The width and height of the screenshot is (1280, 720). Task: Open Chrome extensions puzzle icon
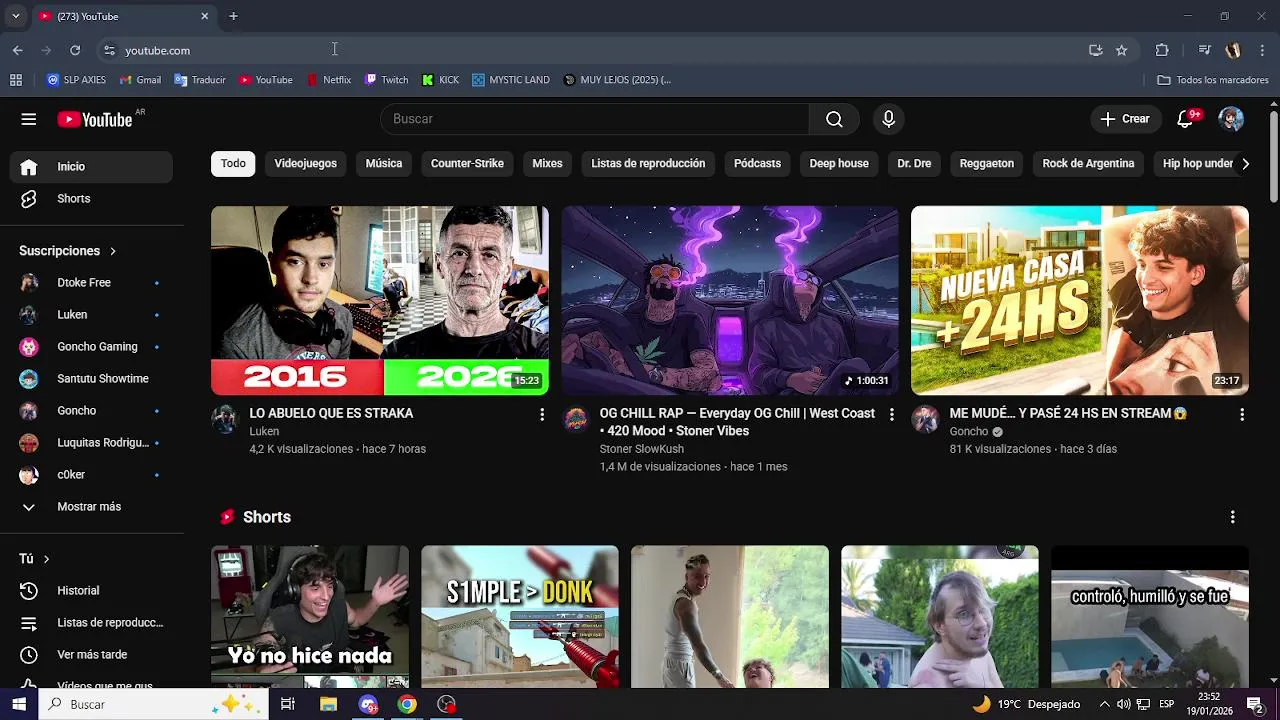click(1162, 50)
